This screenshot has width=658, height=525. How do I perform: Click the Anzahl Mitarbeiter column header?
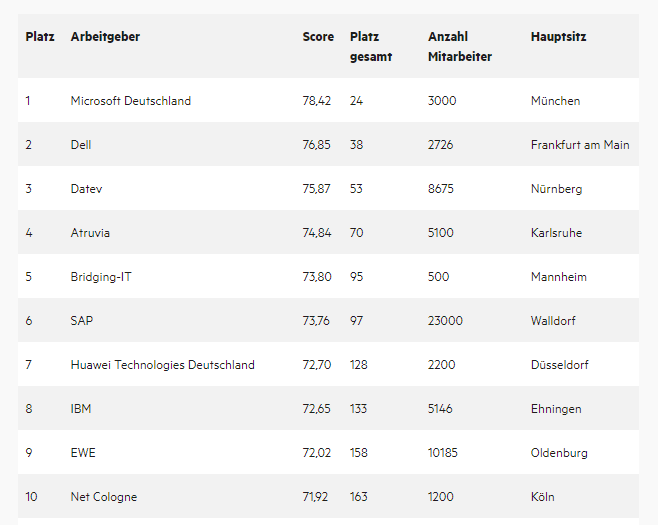(x=460, y=47)
